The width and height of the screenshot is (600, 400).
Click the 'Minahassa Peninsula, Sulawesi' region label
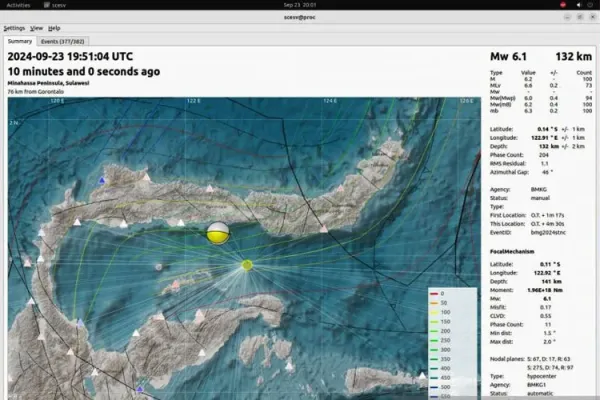(x=48, y=83)
